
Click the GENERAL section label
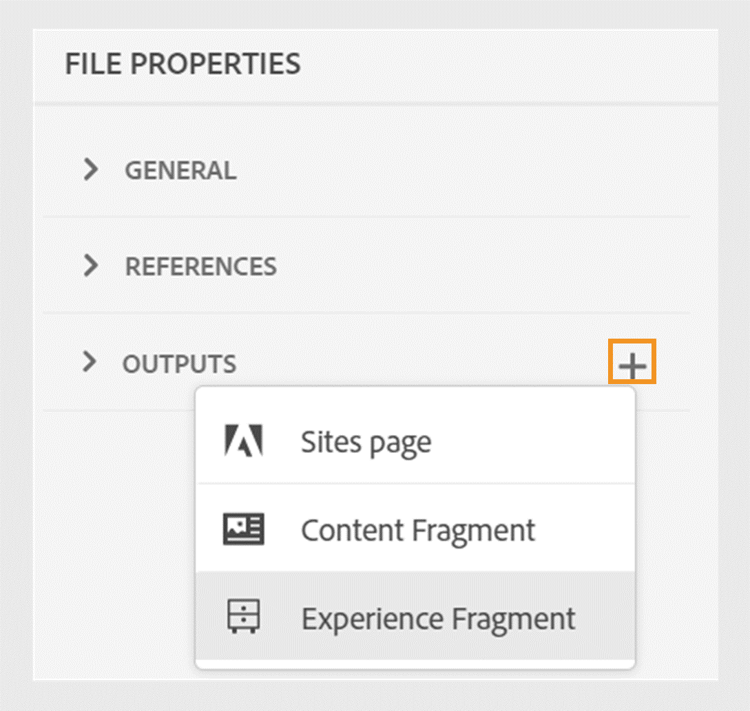click(180, 170)
